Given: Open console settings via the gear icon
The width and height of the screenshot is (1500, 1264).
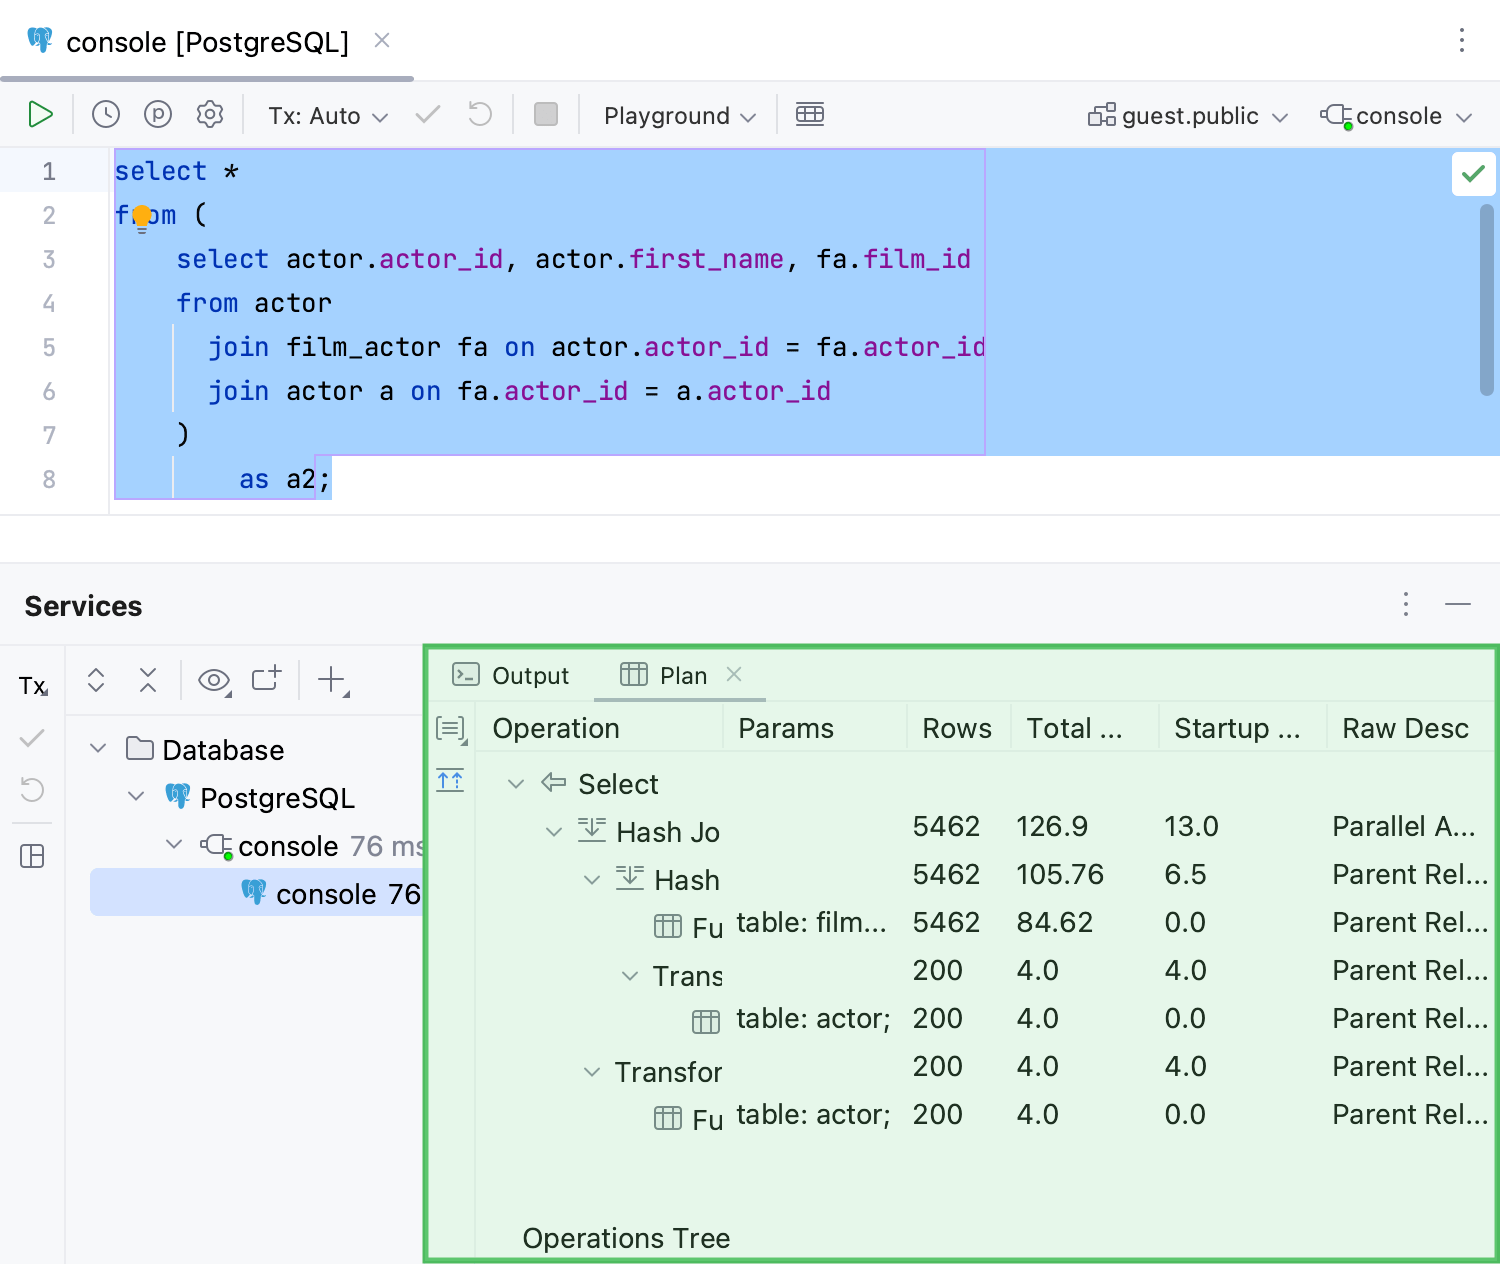Looking at the screenshot, I should (x=210, y=114).
